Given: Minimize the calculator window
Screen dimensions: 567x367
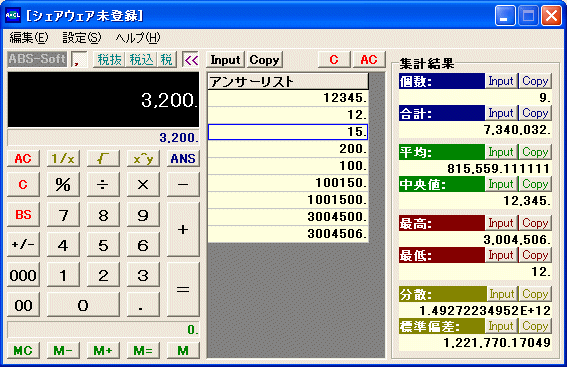Looking at the screenshot, I should pyautogui.click(x=505, y=16).
